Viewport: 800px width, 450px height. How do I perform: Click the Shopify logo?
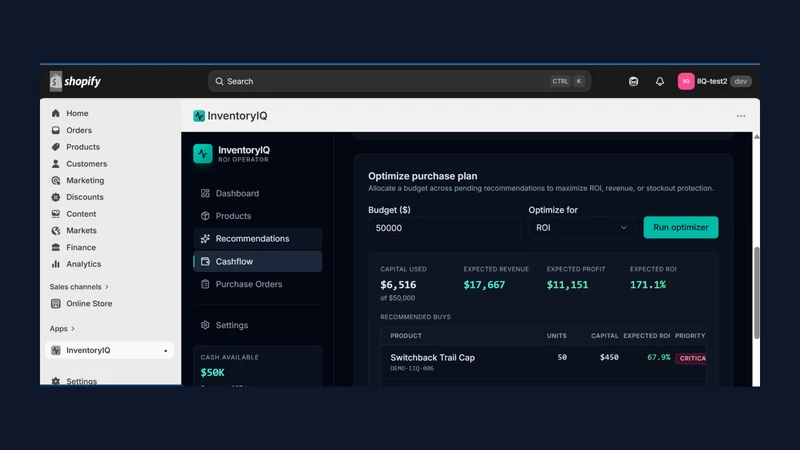click(76, 81)
